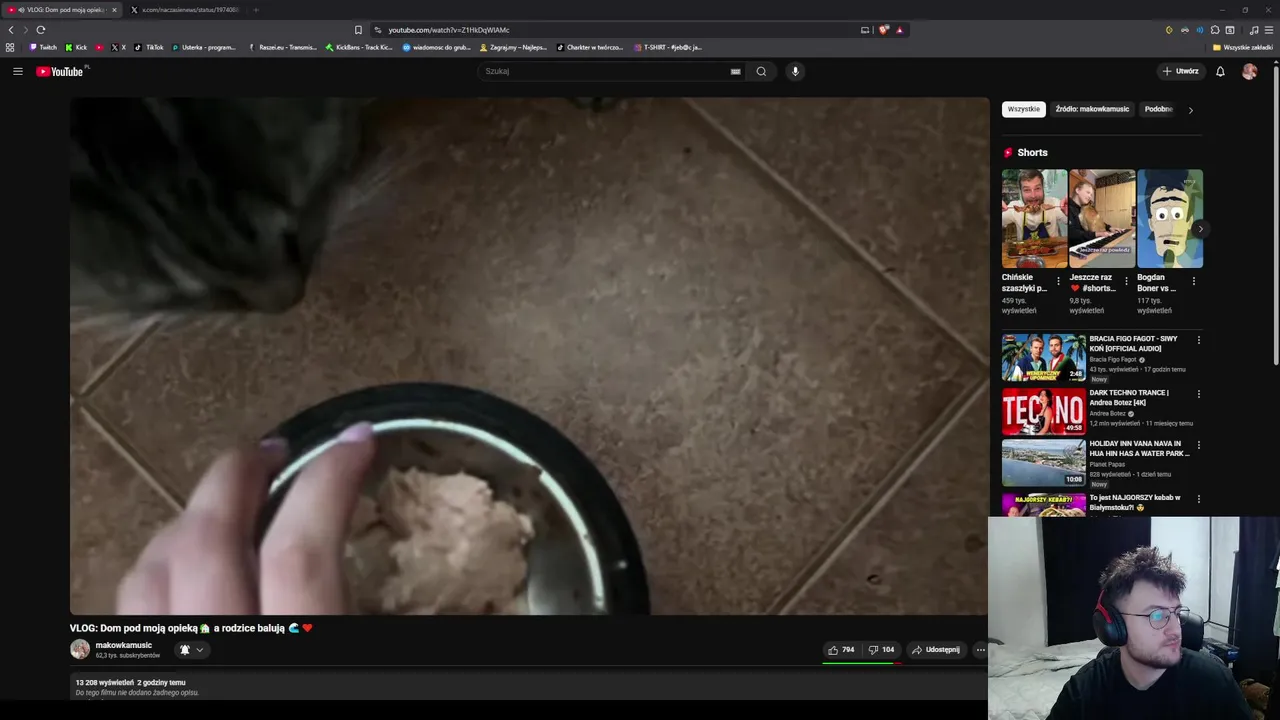1280x720 pixels.
Task: Dislike the video with thumbs down
Action: click(881, 650)
